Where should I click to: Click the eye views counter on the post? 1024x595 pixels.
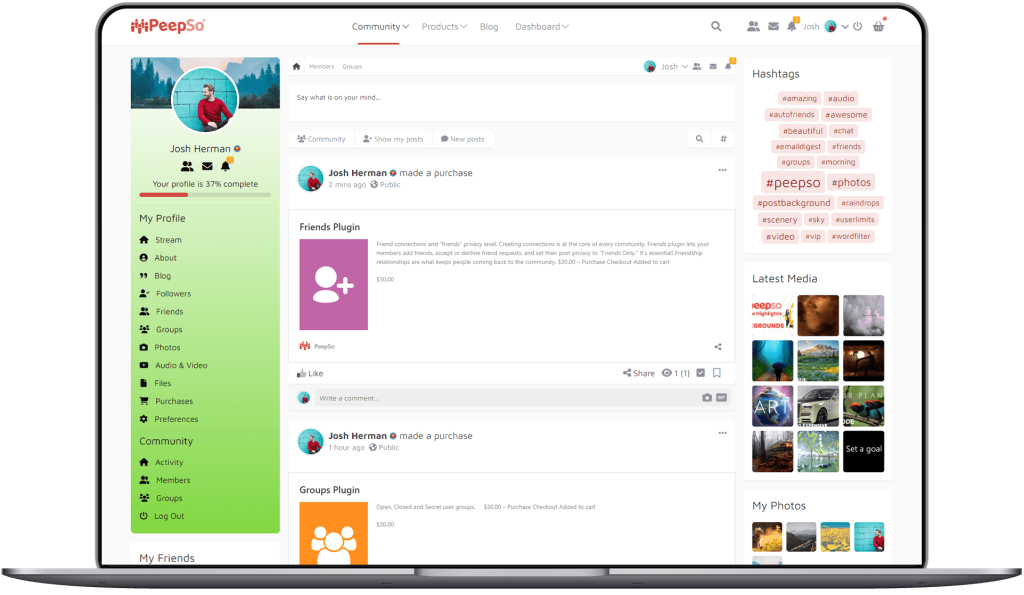(676, 373)
